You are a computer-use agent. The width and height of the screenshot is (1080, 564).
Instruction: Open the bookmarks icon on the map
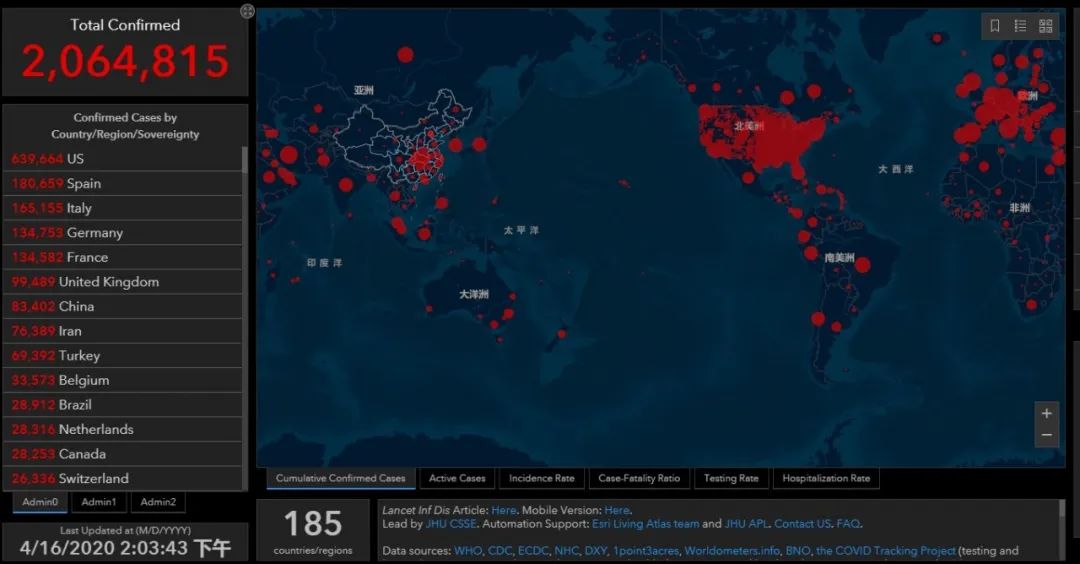pos(995,26)
